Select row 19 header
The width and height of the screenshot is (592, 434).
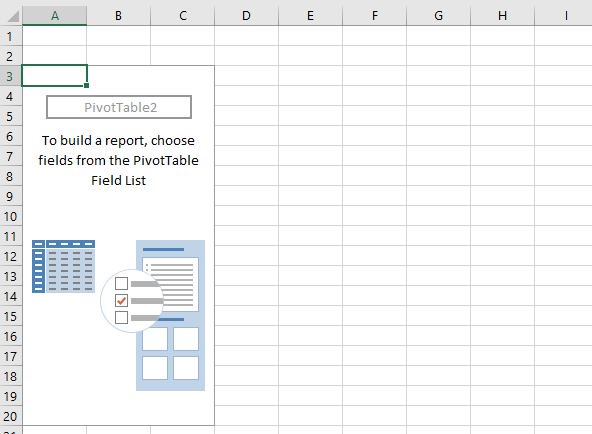[11, 396]
